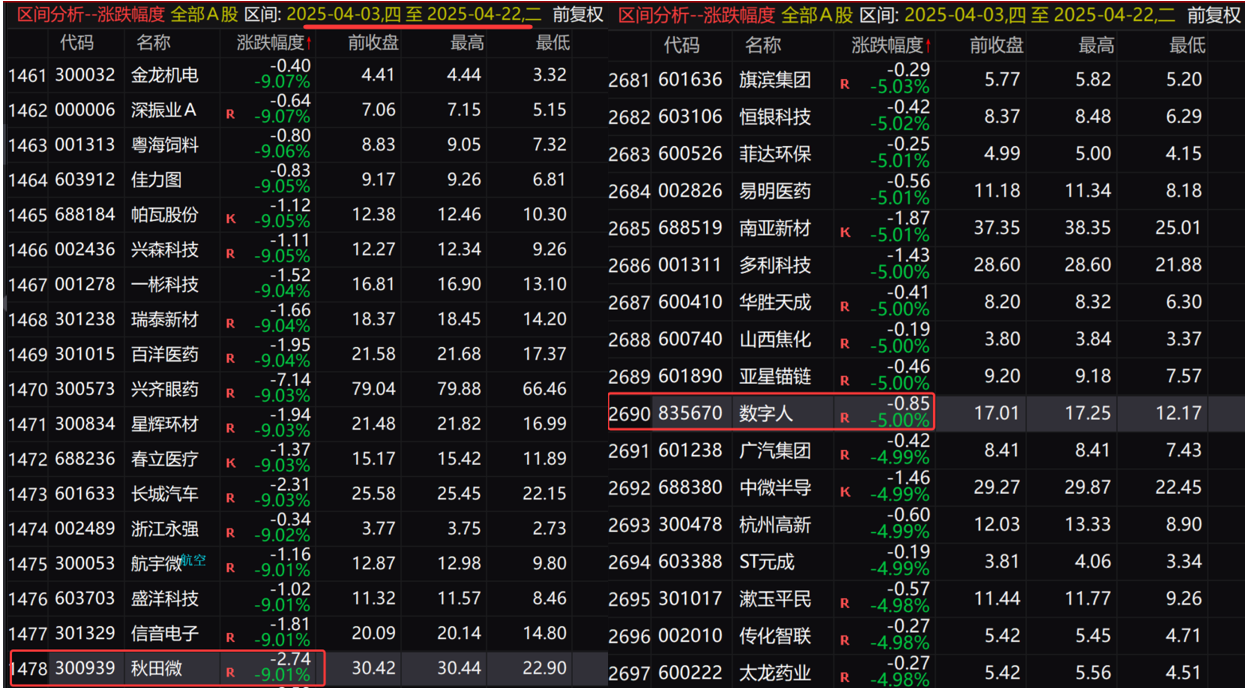Screen dimensions: 1245x688
Task: Click the K marker beside 中微半导
Action: 845,492
